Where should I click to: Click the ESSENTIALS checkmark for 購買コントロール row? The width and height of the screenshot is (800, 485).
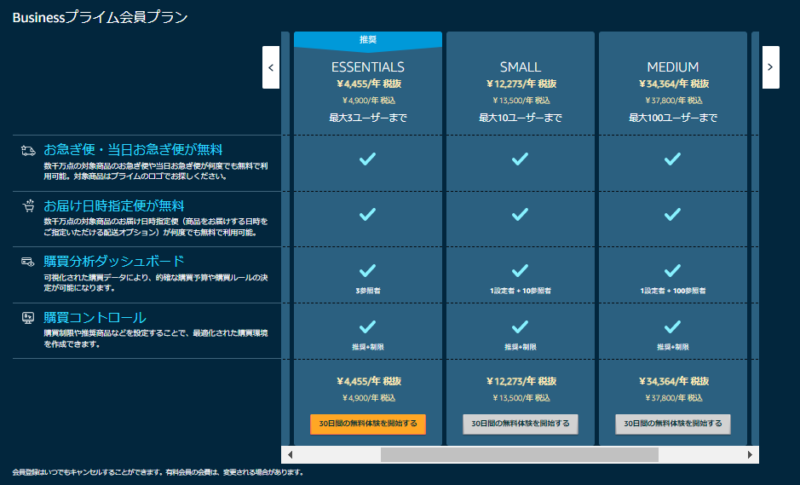(367, 326)
